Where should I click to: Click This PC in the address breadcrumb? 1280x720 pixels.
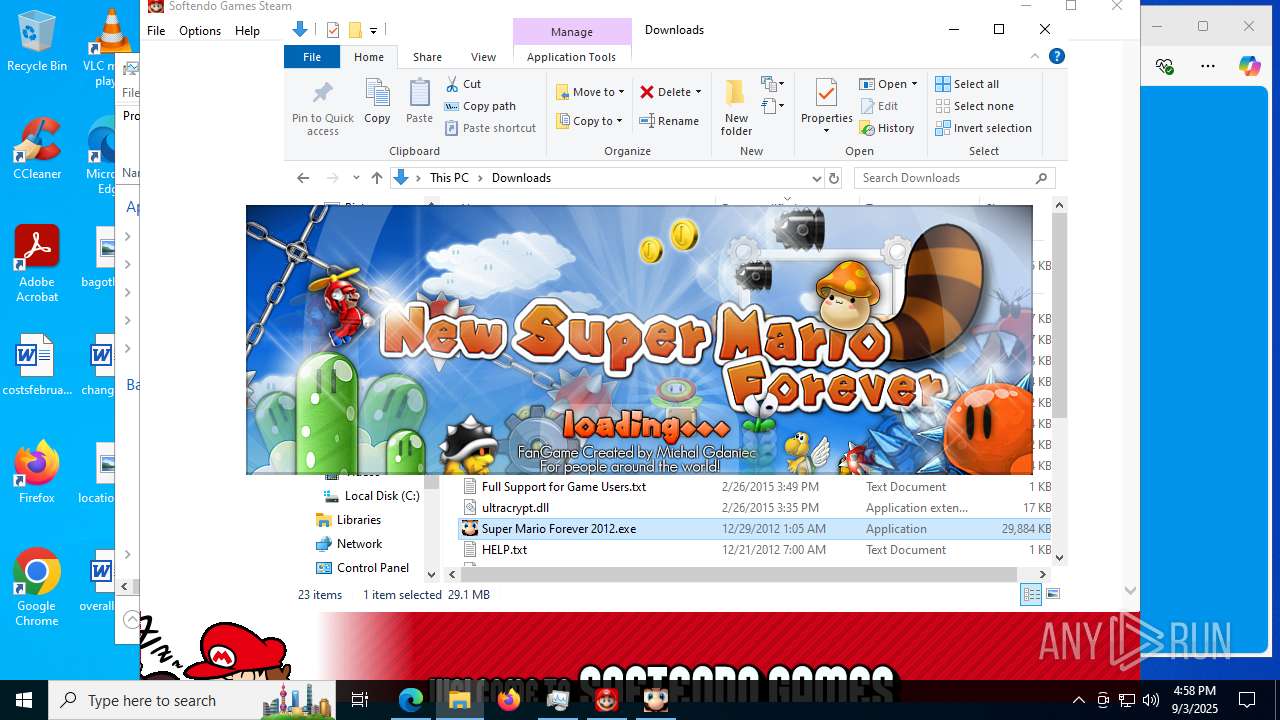(449, 178)
